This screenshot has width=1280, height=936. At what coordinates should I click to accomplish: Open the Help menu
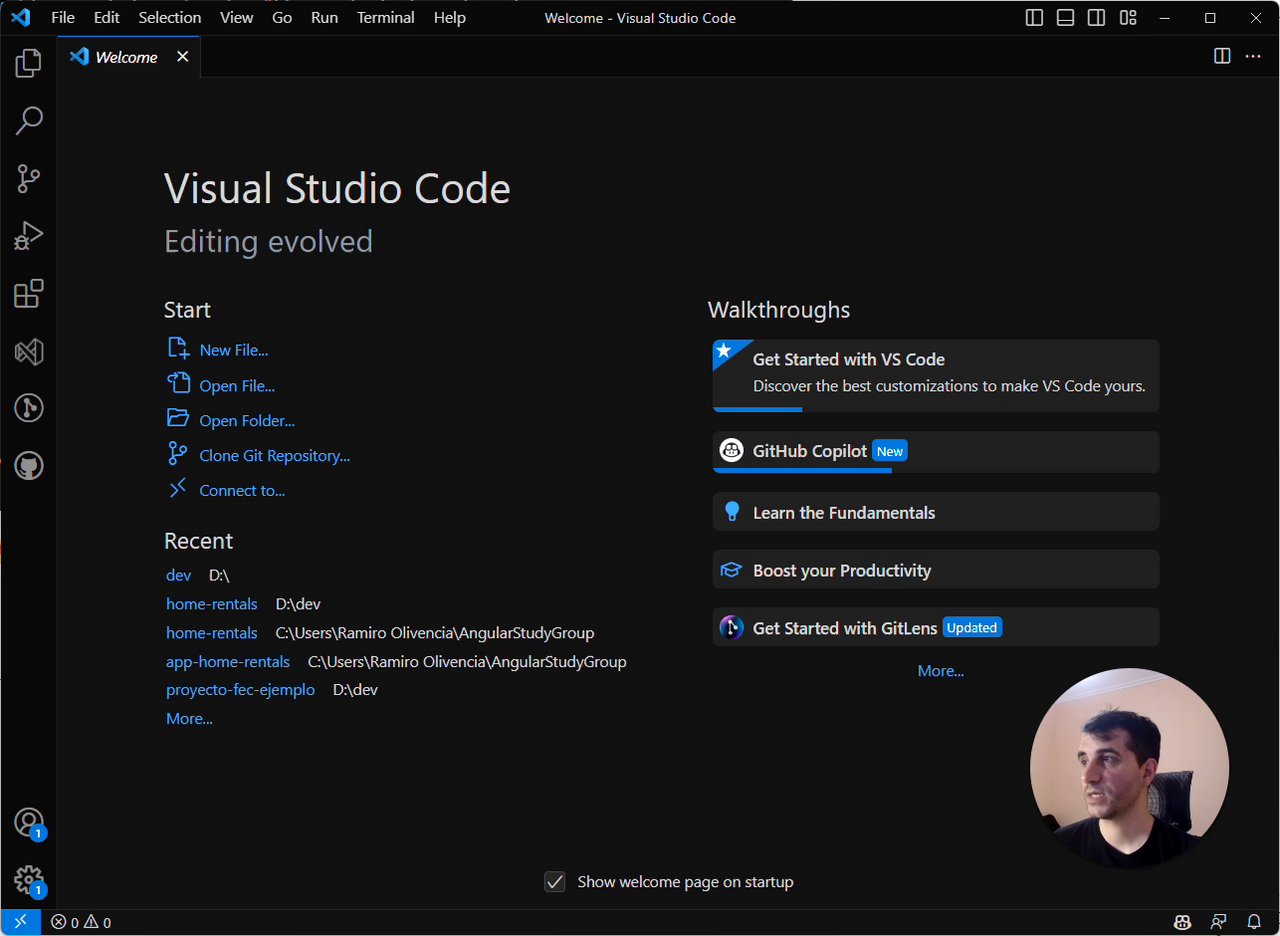pos(450,18)
